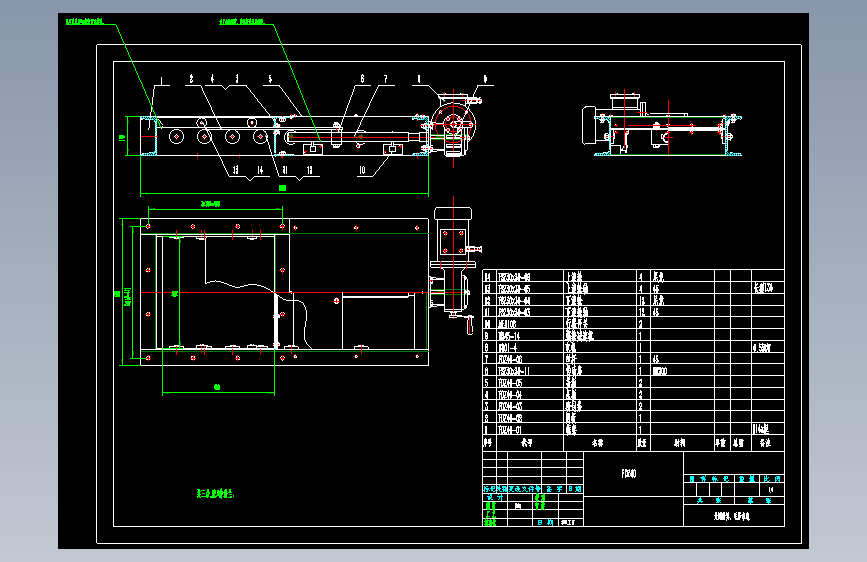The image size is (867, 562).
Task: Select the overall length dimension under front view
Action: click(x=283, y=188)
